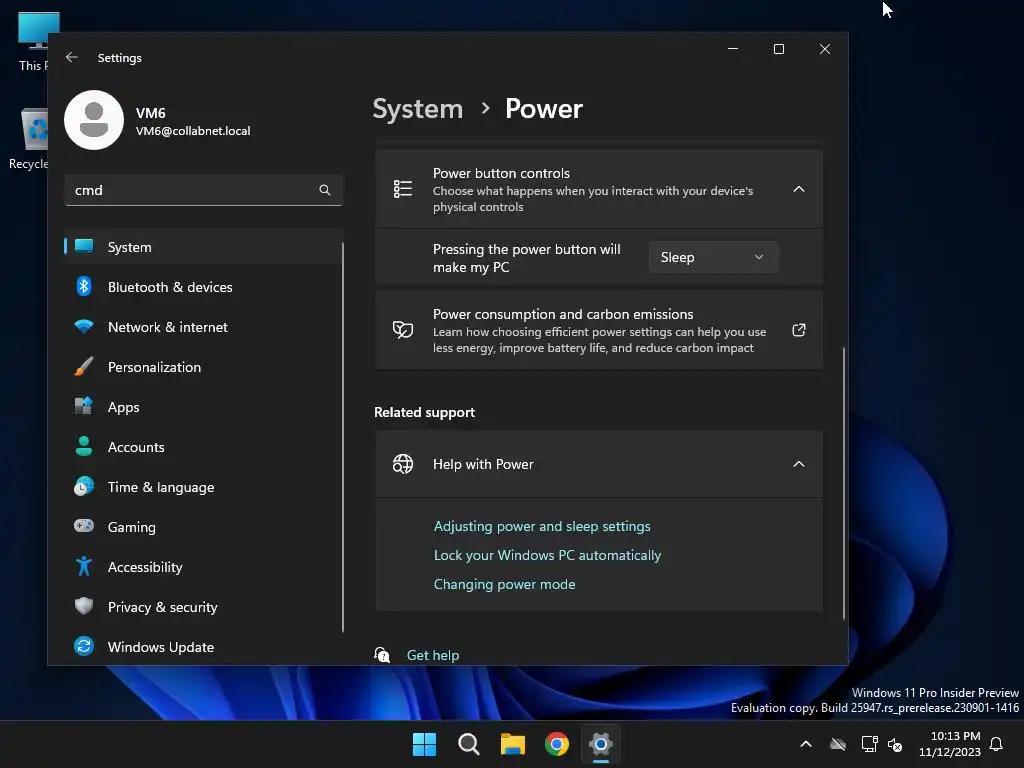Focus the settings search field containing cmd
The height and width of the screenshot is (768, 1024).
tap(203, 190)
